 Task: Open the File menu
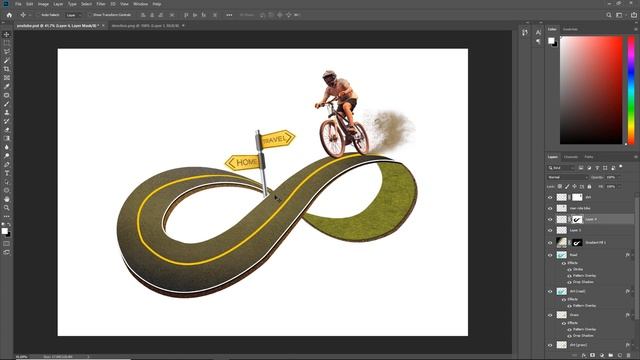18,4
